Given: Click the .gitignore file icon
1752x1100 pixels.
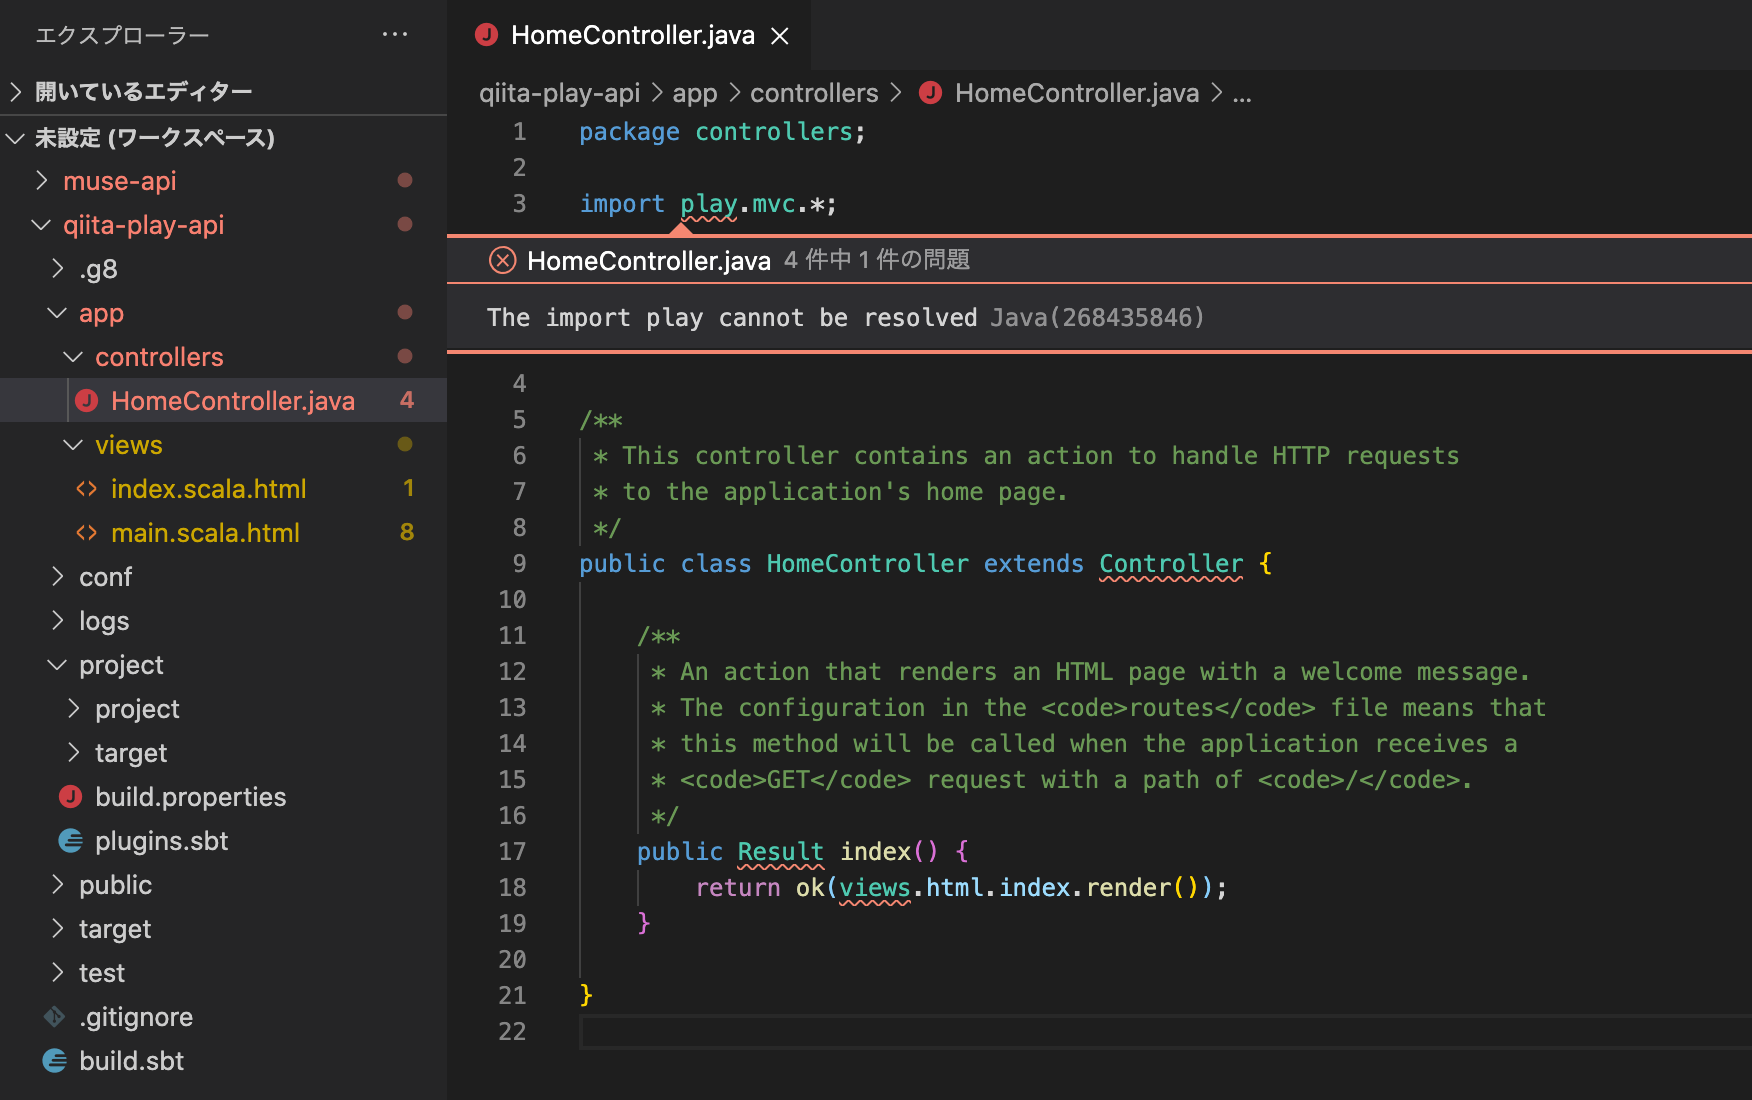Looking at the screenshot, I should pos(54,1017).
